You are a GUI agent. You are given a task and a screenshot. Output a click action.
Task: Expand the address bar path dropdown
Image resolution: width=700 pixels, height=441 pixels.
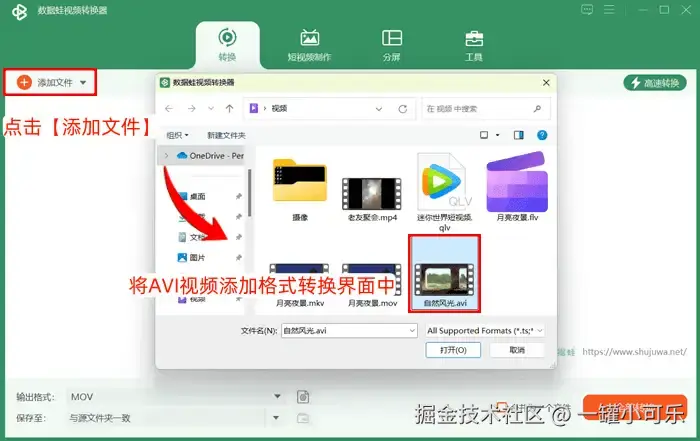coord(379,109)
